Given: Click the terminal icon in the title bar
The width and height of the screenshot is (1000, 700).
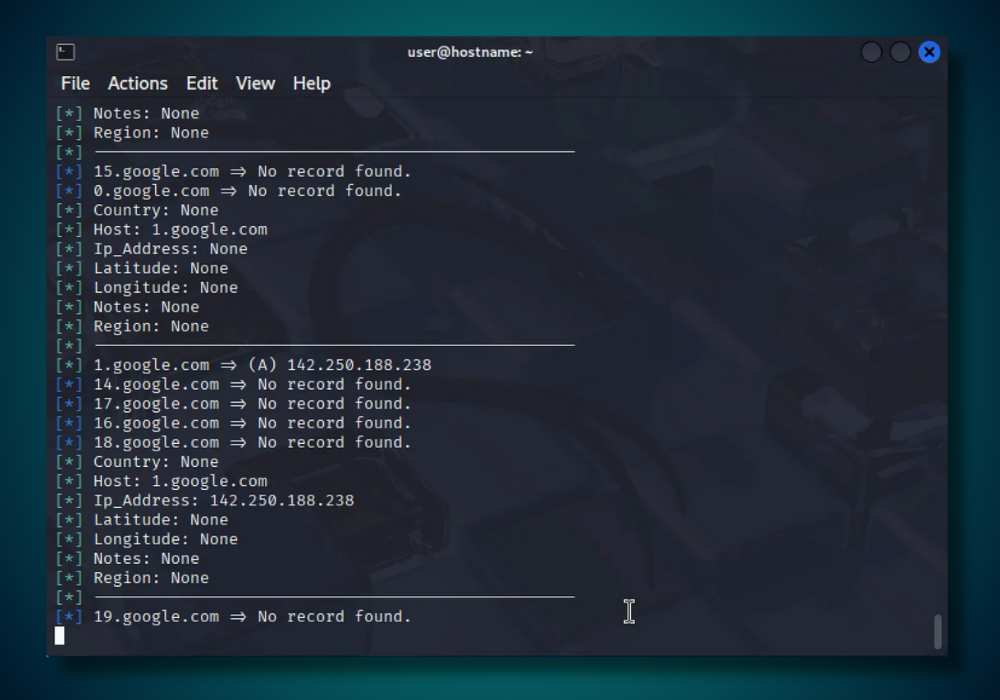Looking at the screenshot, I should coord(63,51).
